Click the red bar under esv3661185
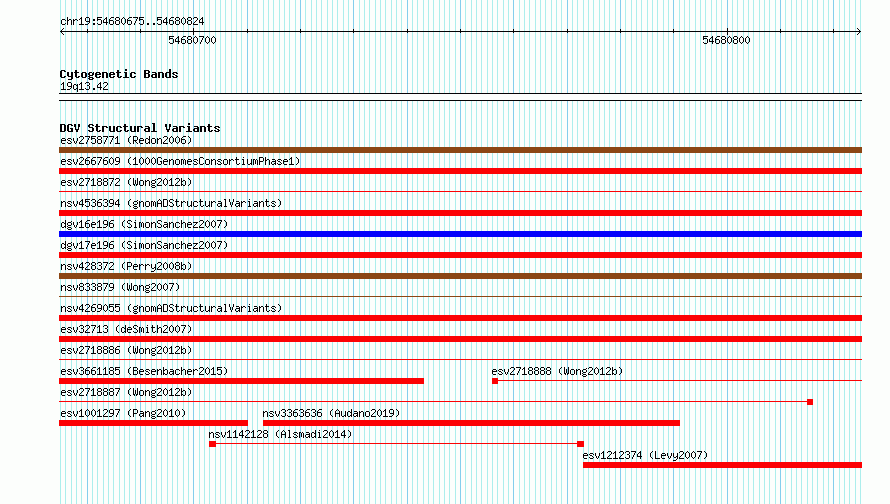This screenshot has width=890, height=504. [x=241, y=381]
